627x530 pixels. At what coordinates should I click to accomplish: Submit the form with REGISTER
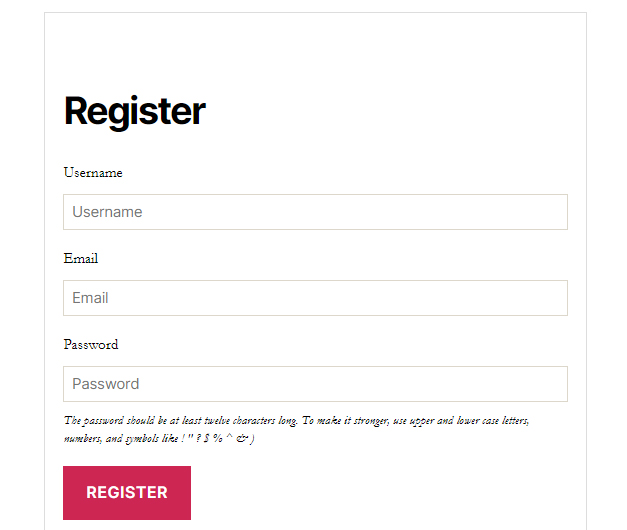127,492
